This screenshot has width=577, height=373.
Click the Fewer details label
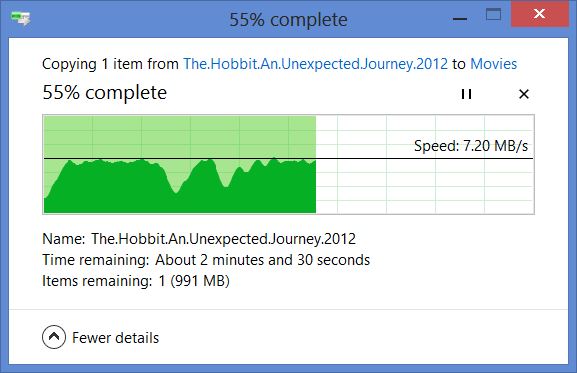(116, 338)
